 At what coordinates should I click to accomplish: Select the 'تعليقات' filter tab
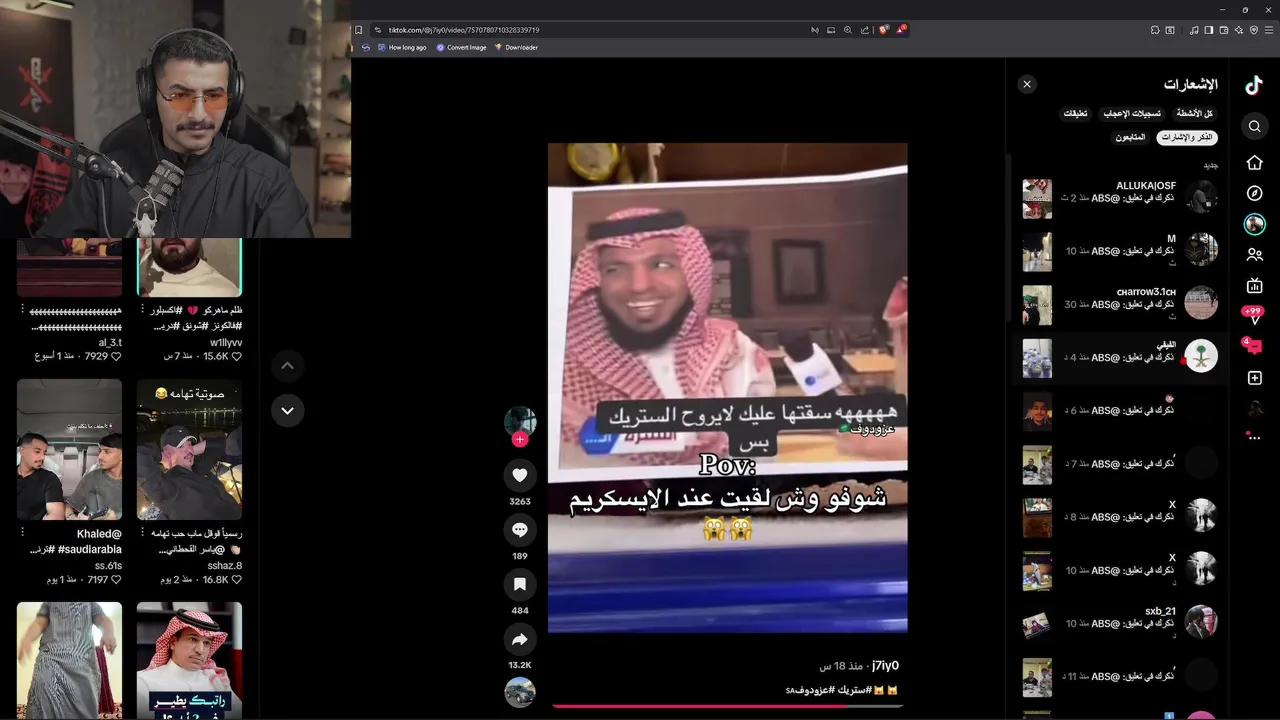click(x=1075, y=114)
